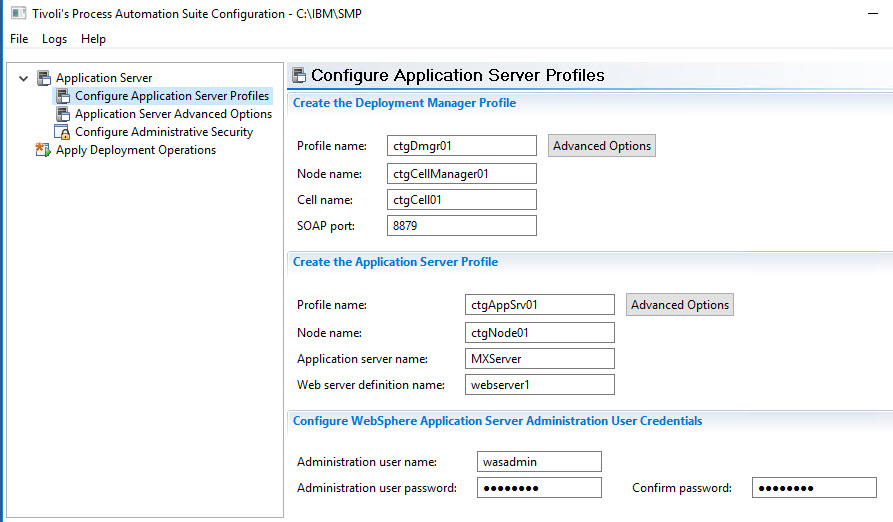Click the SOAP port label
Viewport: 893px width, 522px height.
point(326,226)
